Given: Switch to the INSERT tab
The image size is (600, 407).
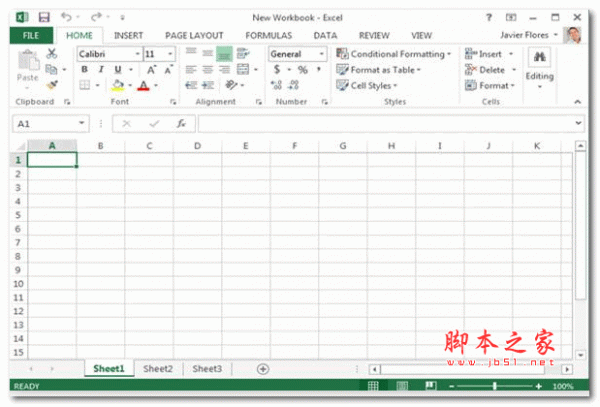Looking at the screenshot, I should pos(129,36).
